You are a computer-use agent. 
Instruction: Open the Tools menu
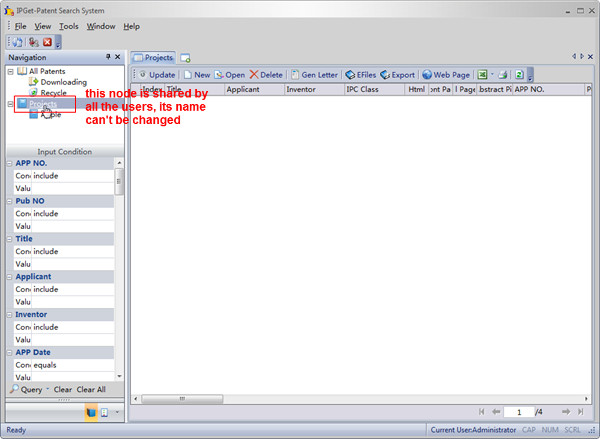tap(68, 26)
